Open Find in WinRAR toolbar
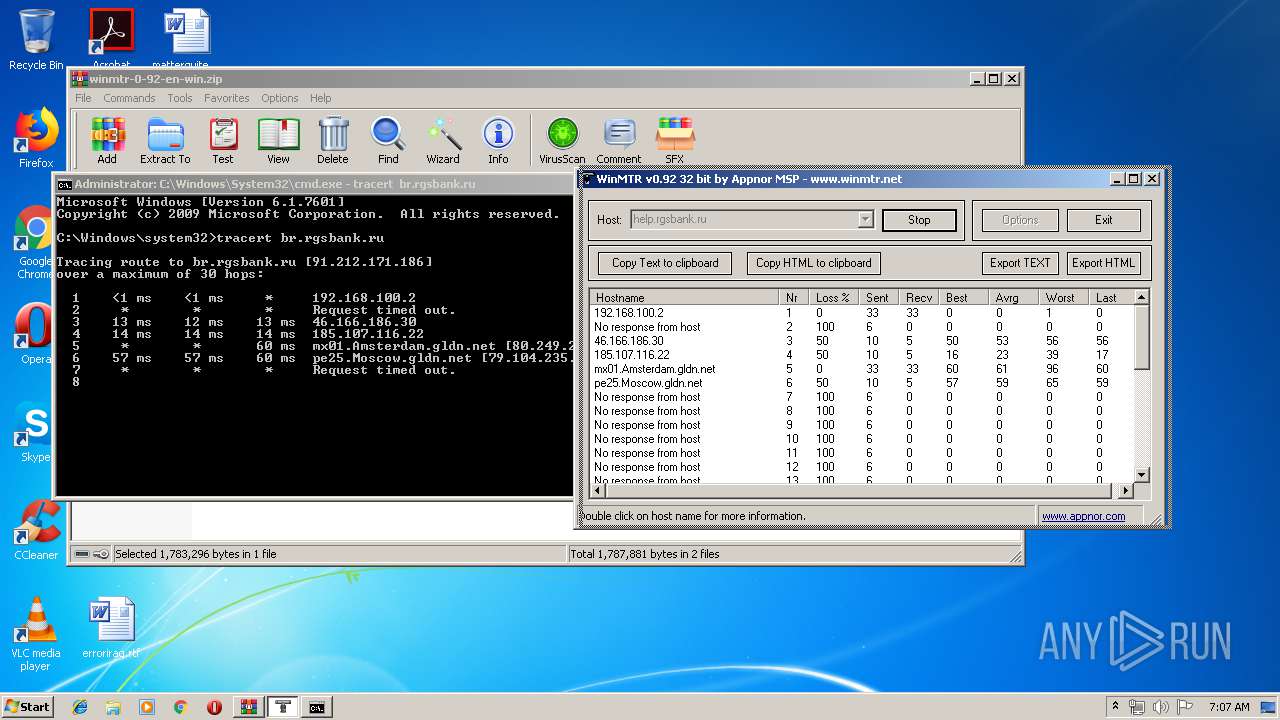This screenshot has height=720, width=1280. 388,141
